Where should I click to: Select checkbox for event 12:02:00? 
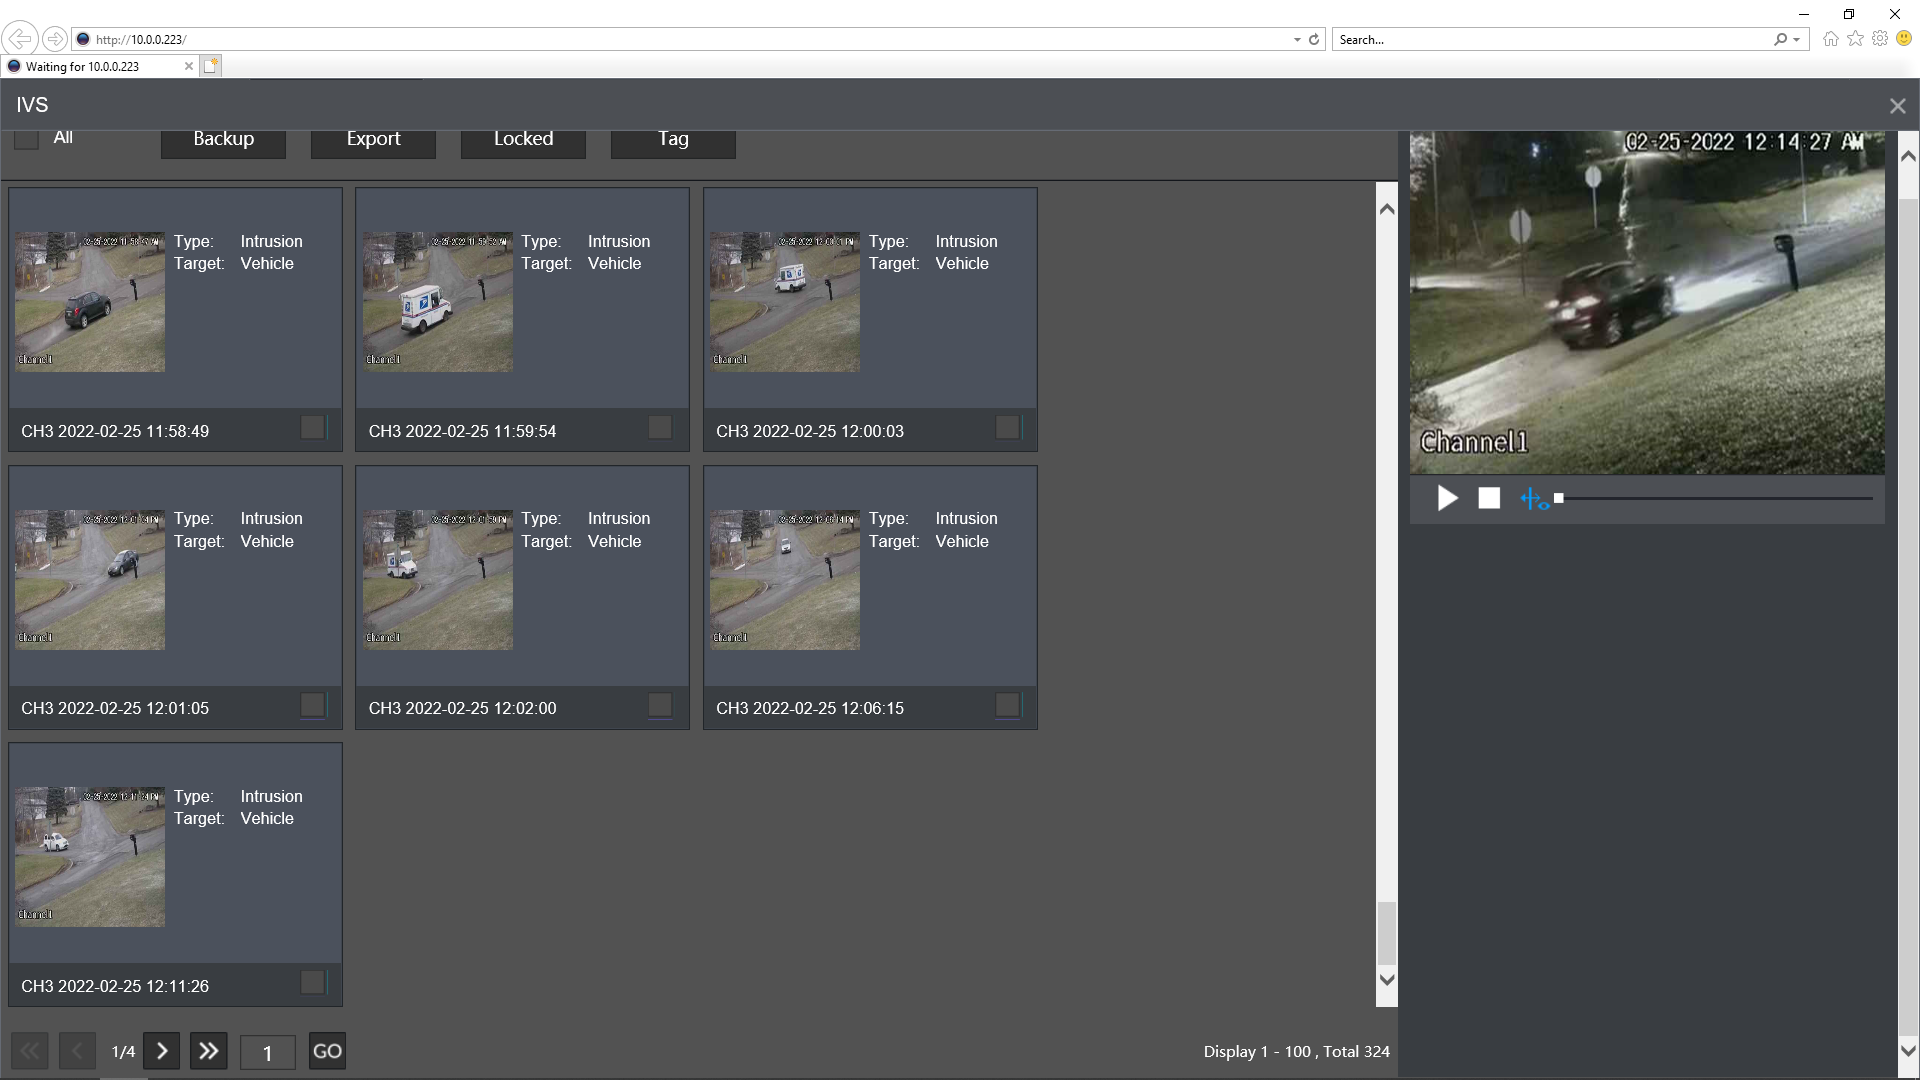[x=660, y=705]
